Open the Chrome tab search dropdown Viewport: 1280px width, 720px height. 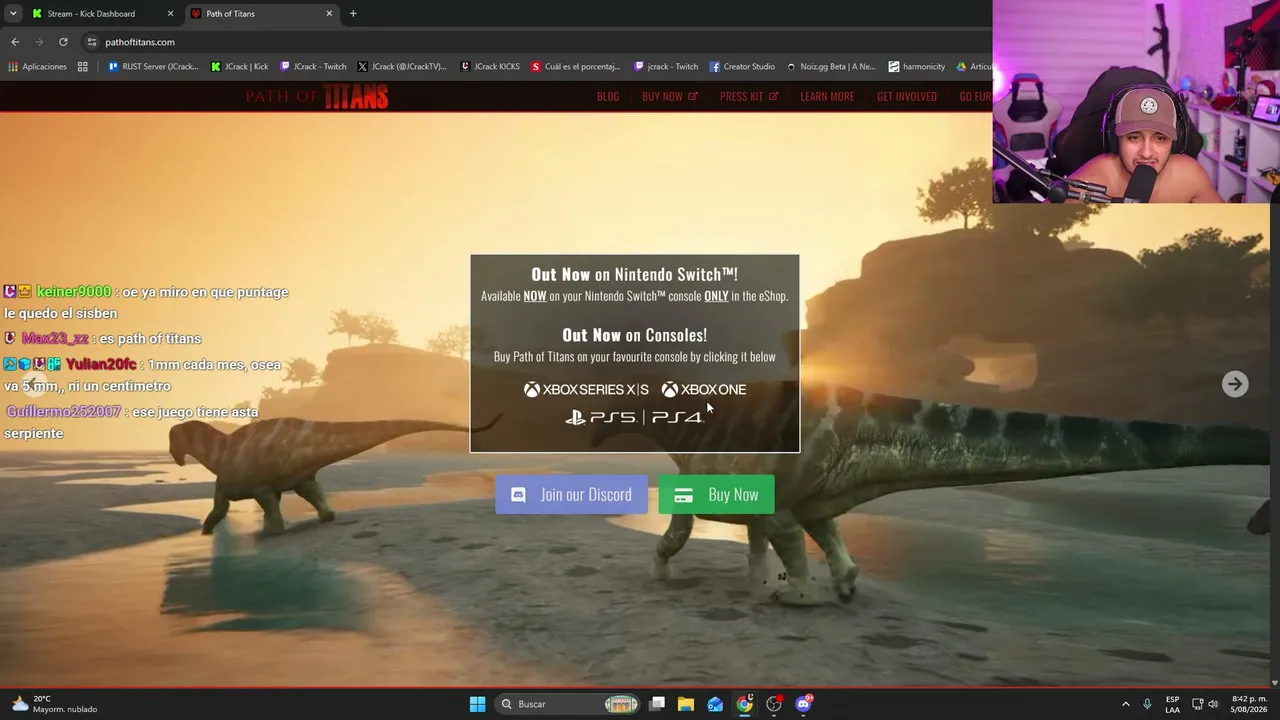[x=13, y=14]
